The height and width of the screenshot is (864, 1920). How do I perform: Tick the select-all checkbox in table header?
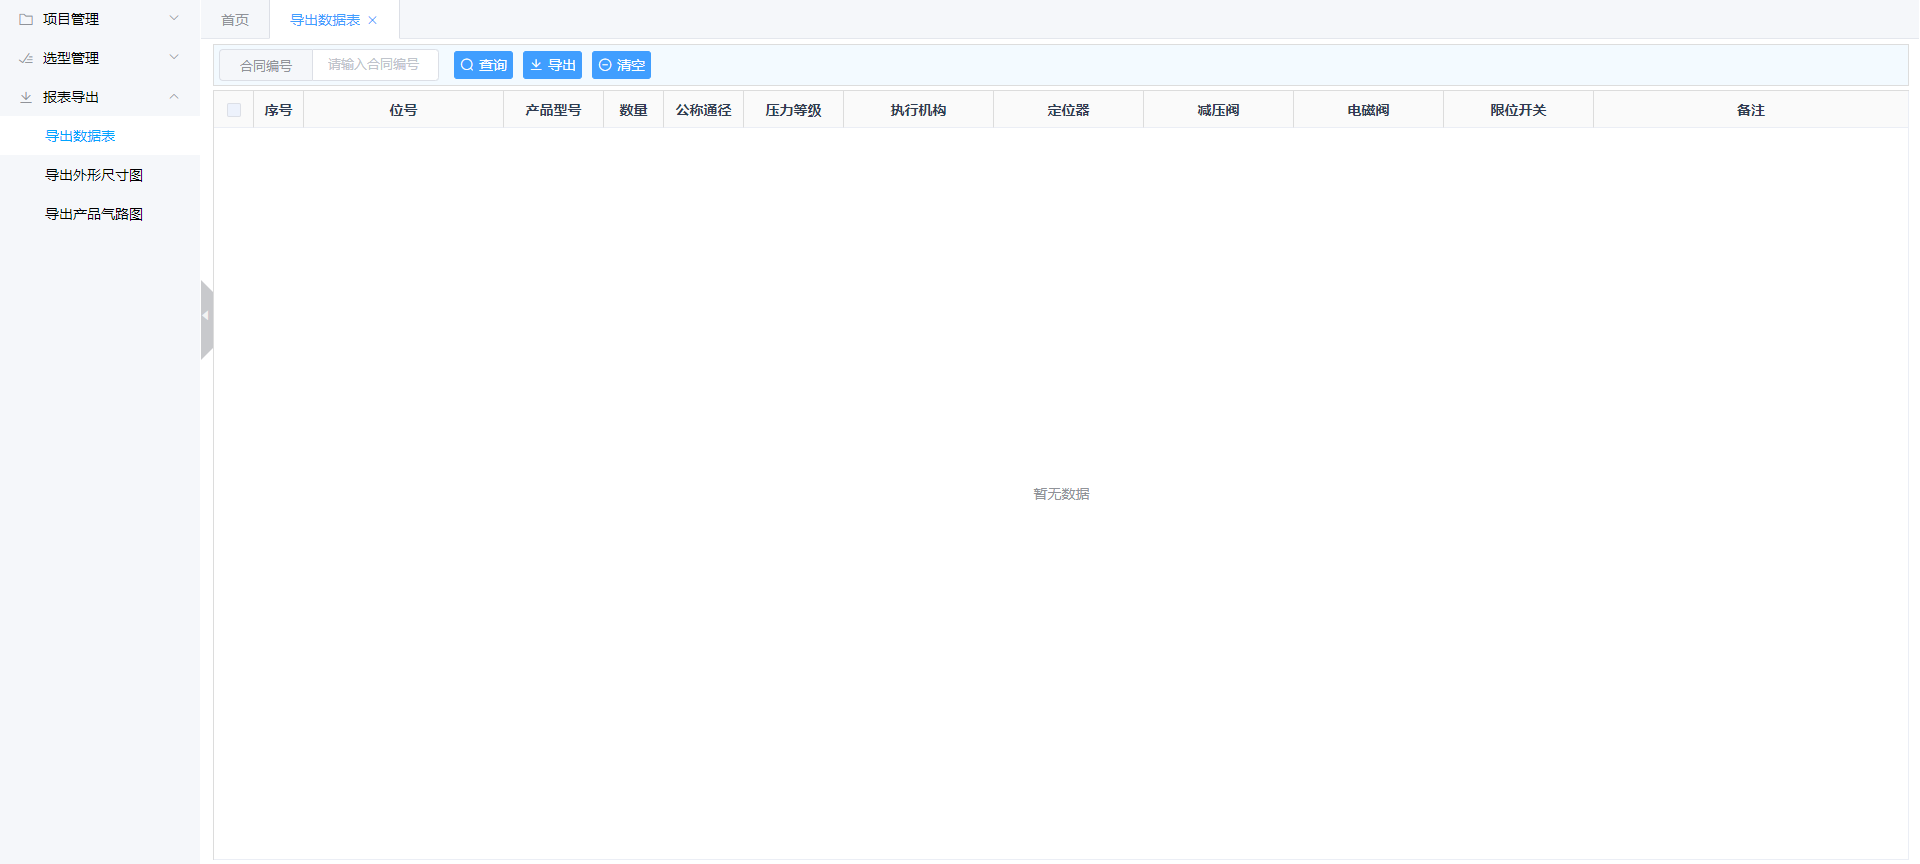tap(234, 110)
